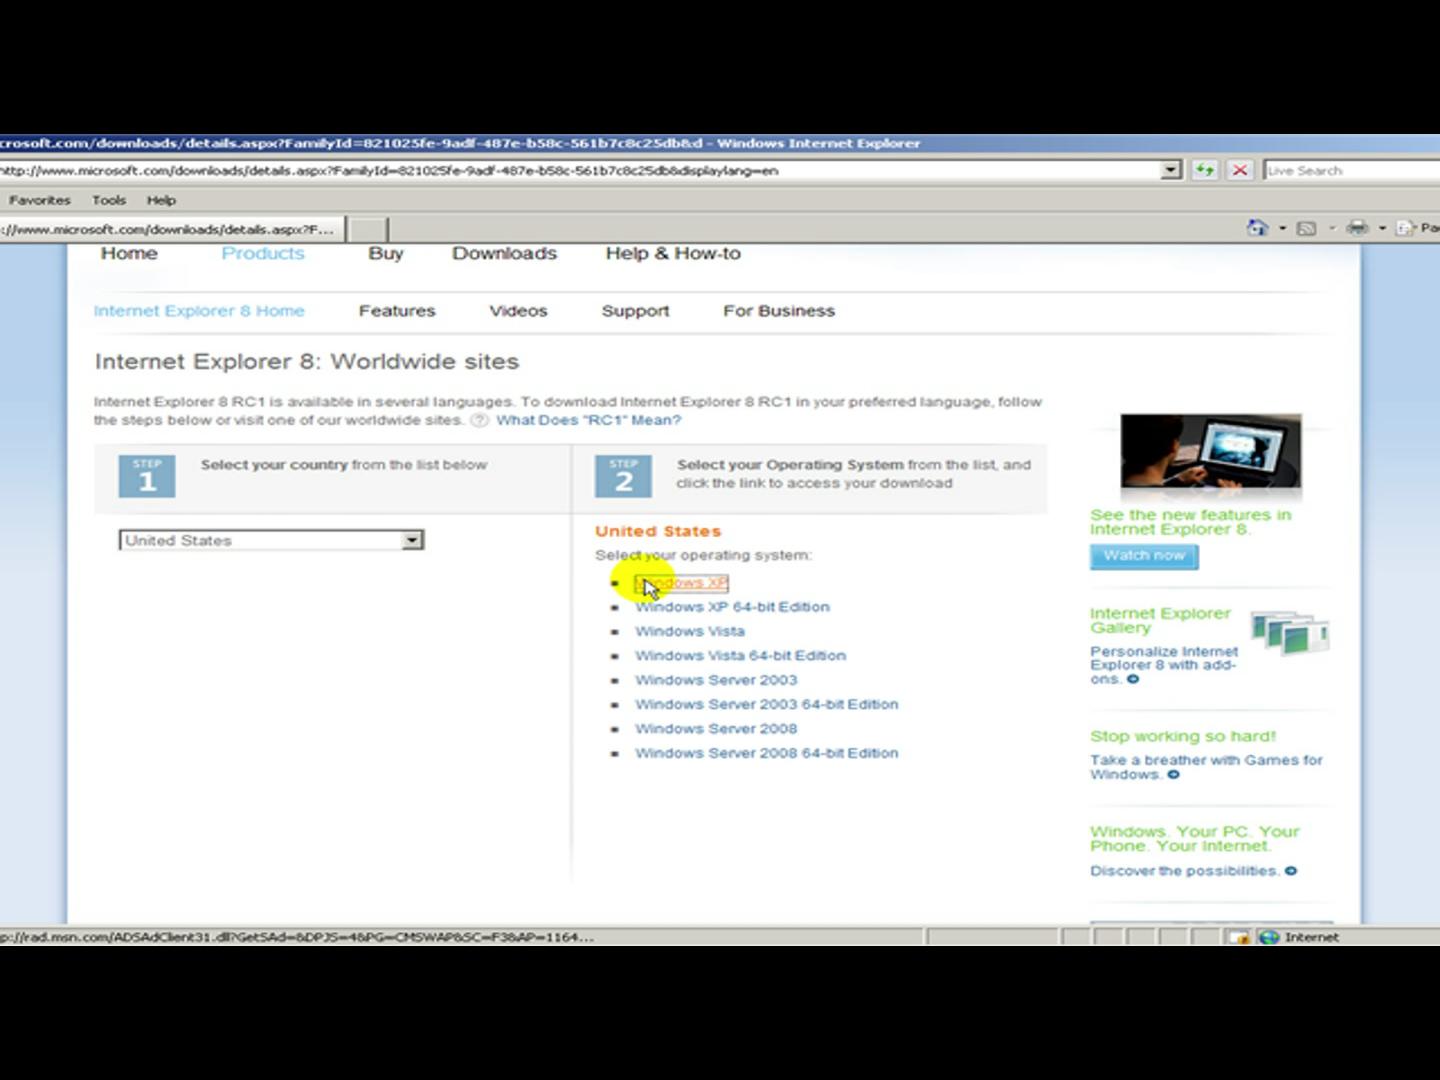Select the microsoft.com downloads browser tab

(x=171, y=229)
